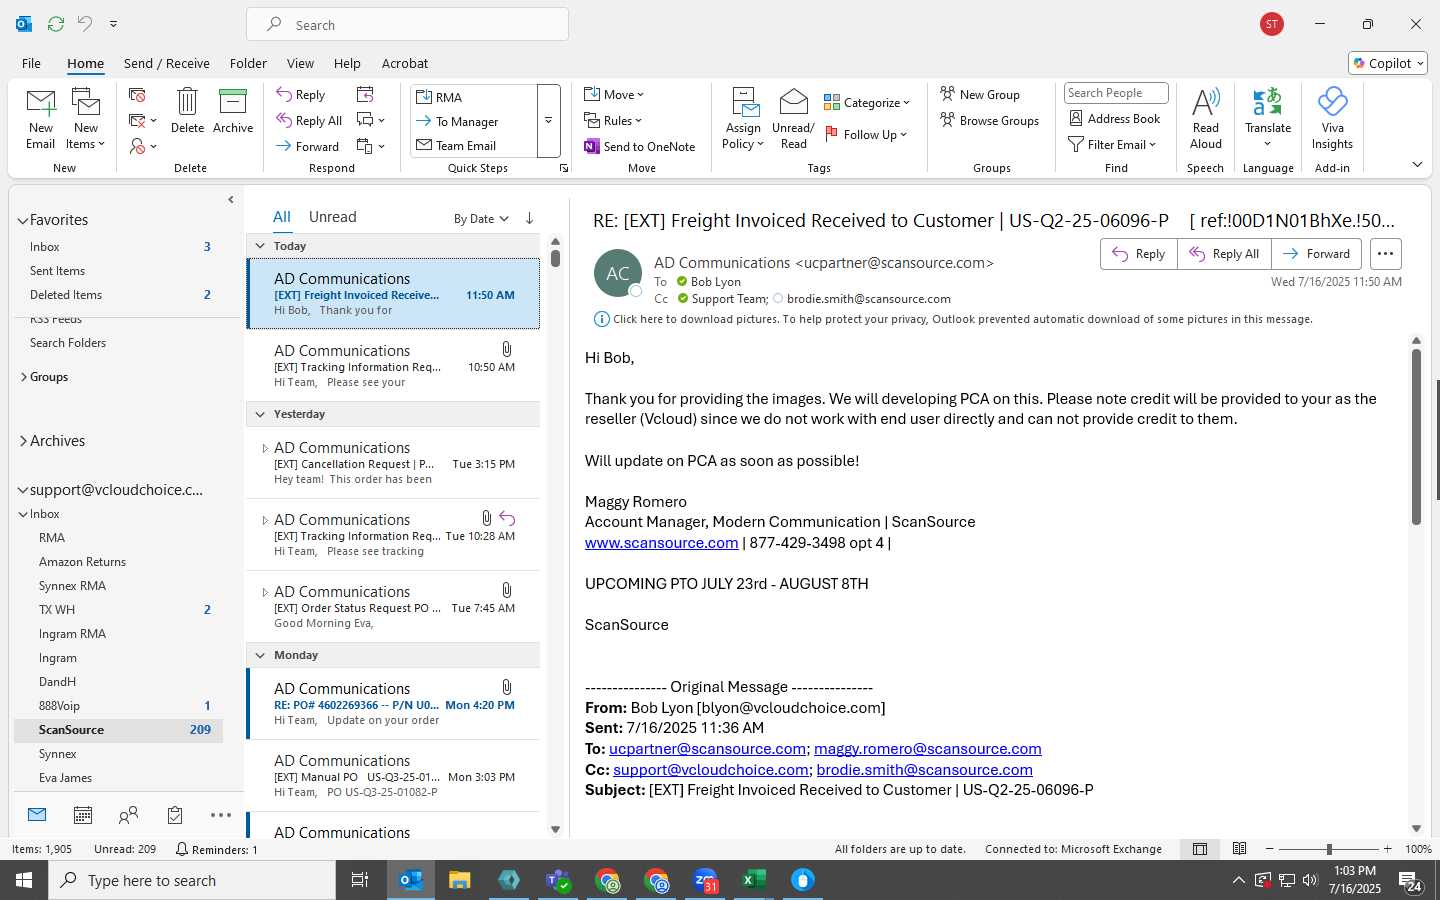The width and height of the screenshot is (1440, 900).
Task: Click Reply in the reading pane
Action: click(x=1139, y=254)
